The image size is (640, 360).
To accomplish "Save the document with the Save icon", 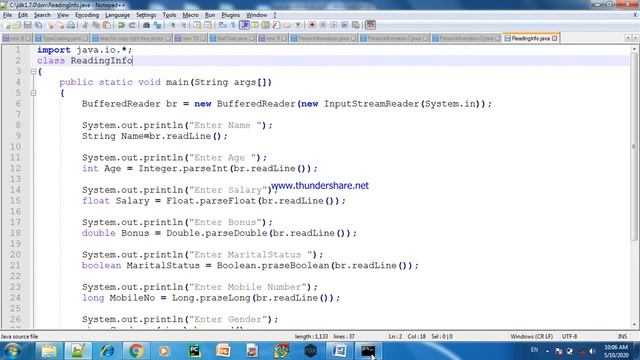I will point(27,25).
